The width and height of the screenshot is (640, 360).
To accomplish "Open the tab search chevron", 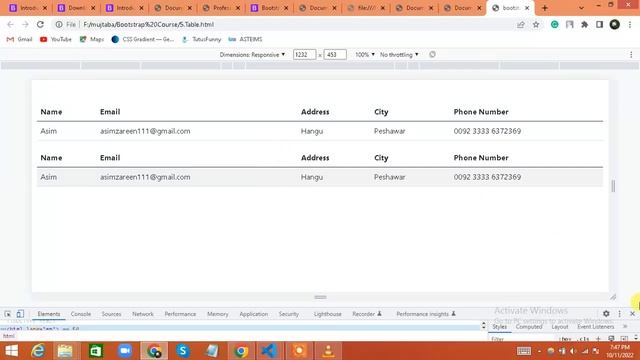I will tap(581, 8).
